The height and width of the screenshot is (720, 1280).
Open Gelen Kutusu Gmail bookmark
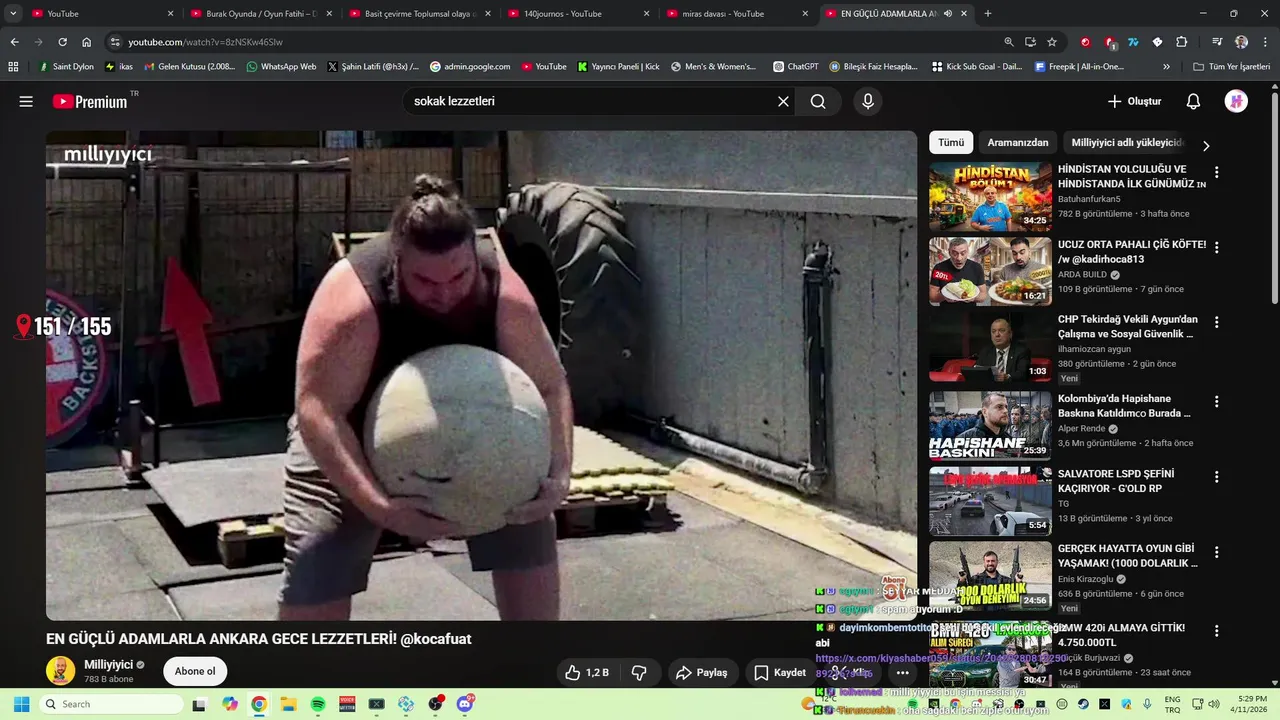coord(190,67)
